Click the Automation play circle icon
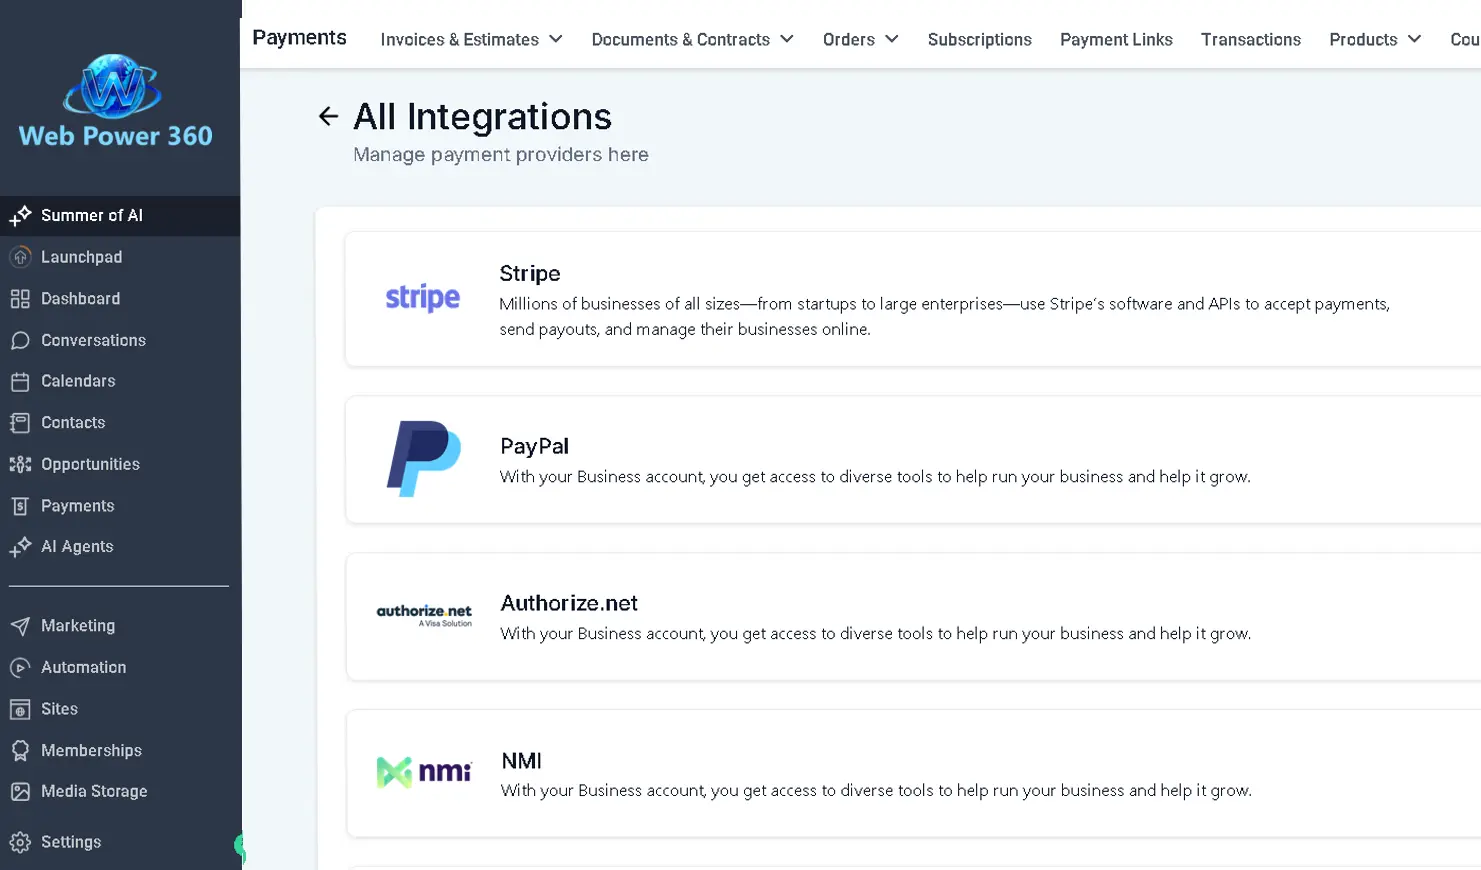The height and width of the screenshot is (870, 1481). [20, 667]
